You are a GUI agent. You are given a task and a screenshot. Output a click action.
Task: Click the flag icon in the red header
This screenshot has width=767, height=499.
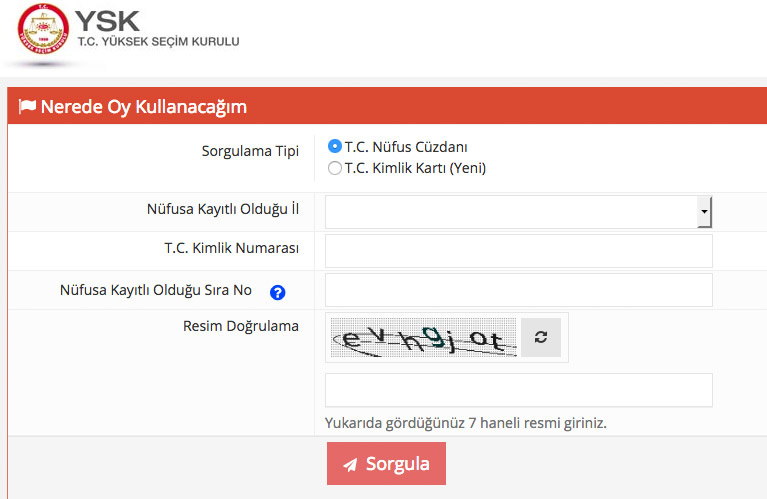click(27, 107)
